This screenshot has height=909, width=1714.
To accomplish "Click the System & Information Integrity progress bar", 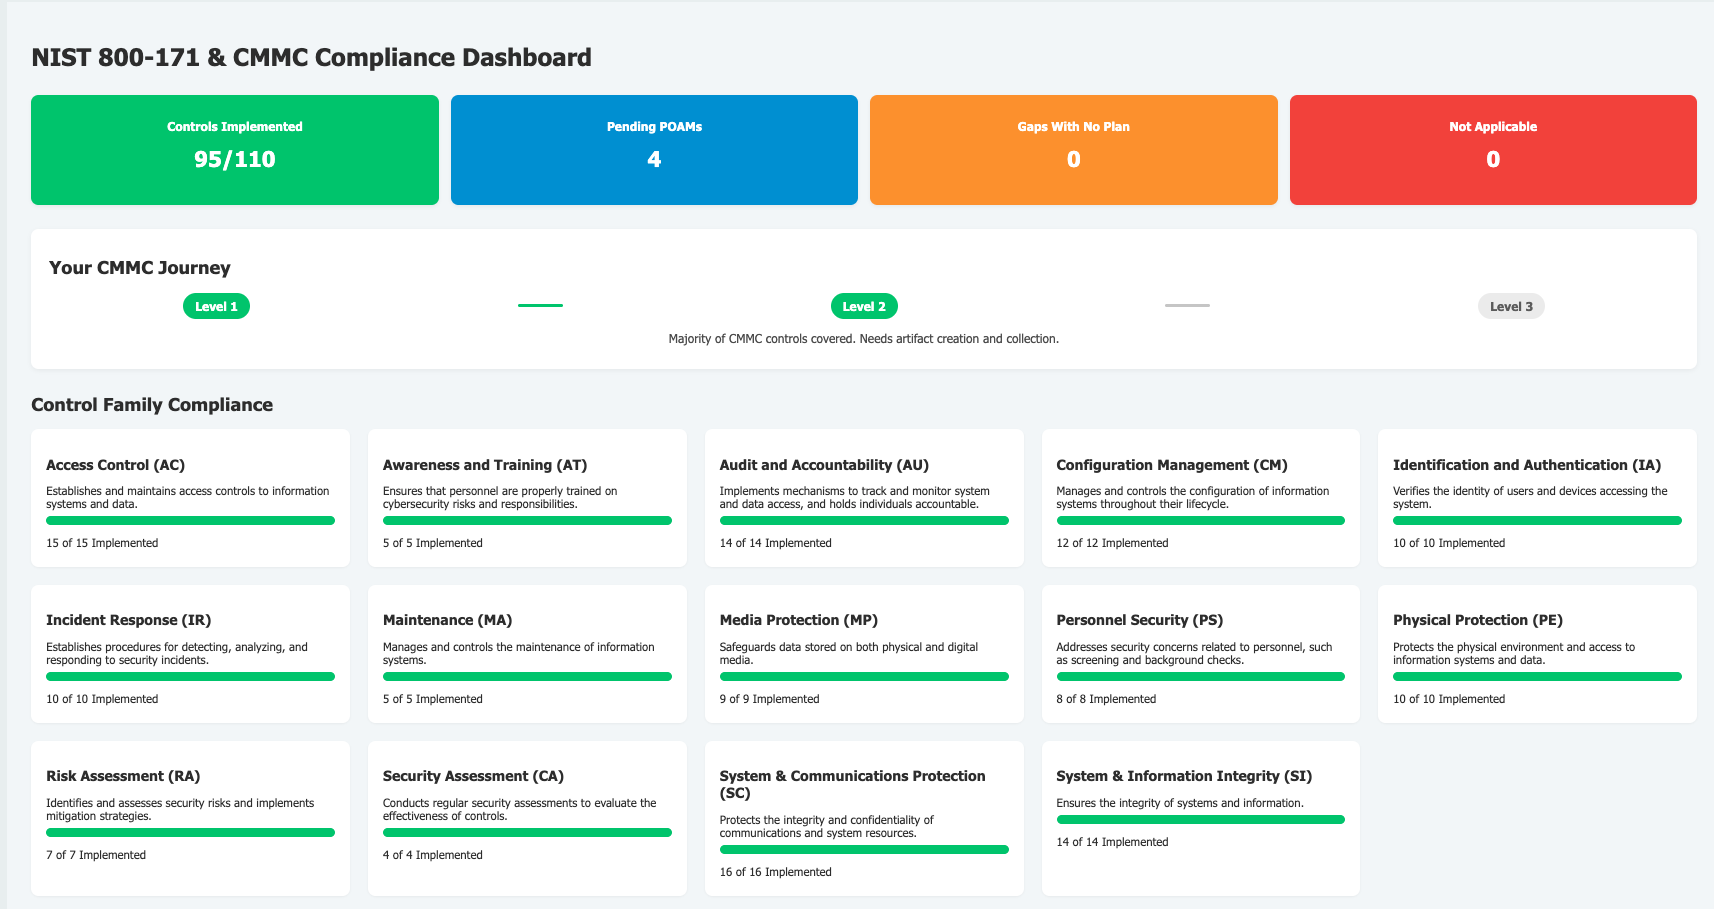I will pos(1201,819).
